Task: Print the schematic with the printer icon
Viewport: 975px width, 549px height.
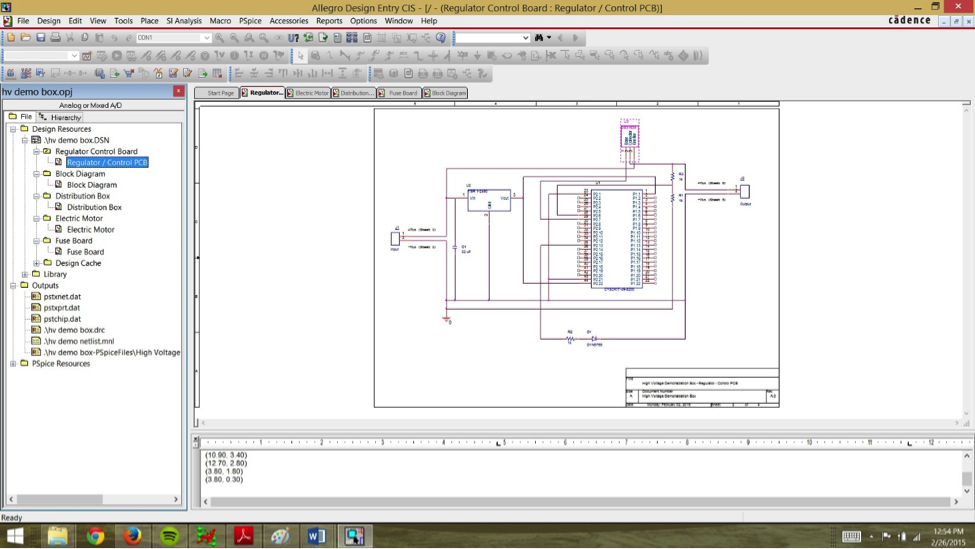Action: tap(55, 37)
